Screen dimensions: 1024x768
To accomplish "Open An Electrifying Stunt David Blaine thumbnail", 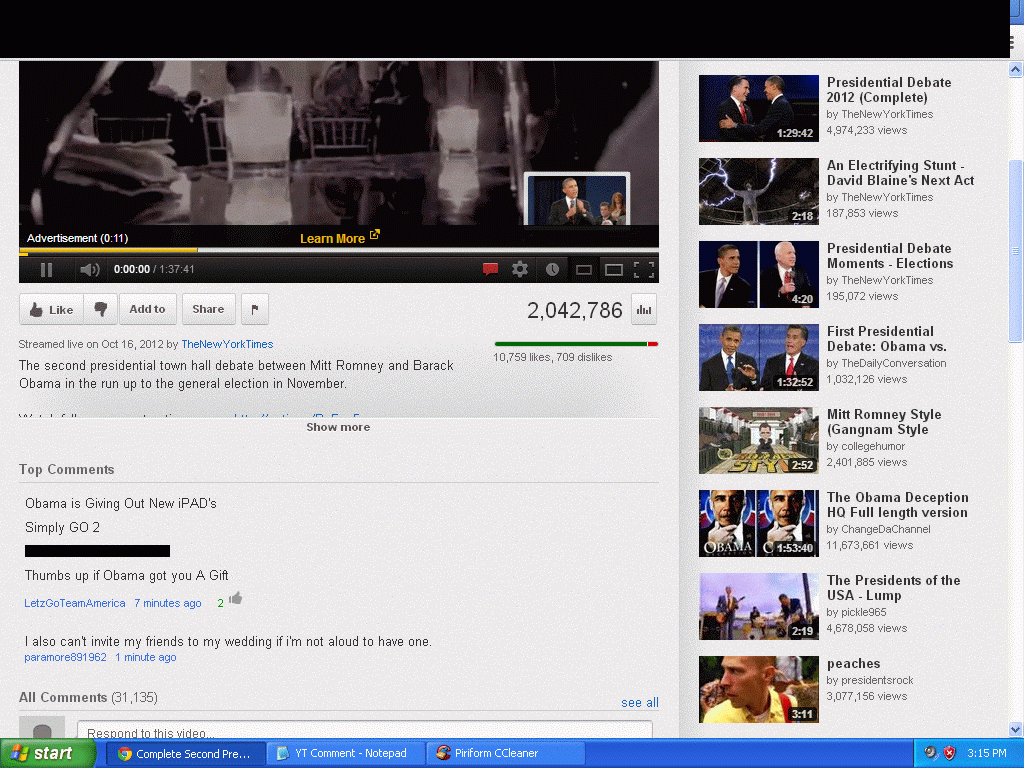I will point(759,191).
